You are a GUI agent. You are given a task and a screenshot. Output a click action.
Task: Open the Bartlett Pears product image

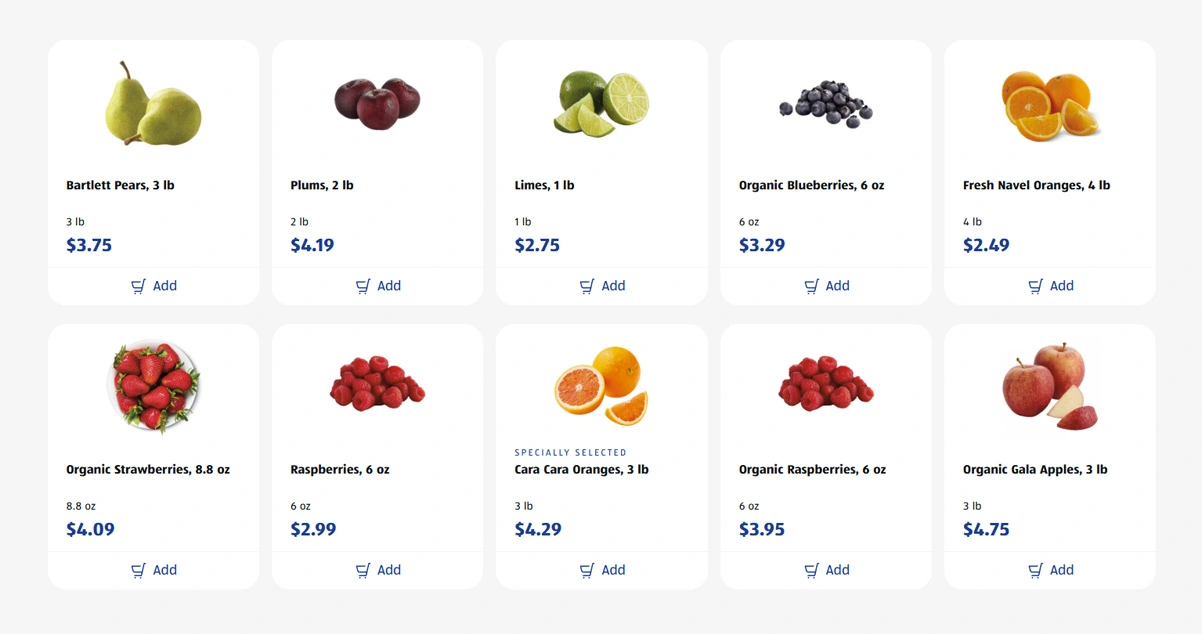[153, 104]
